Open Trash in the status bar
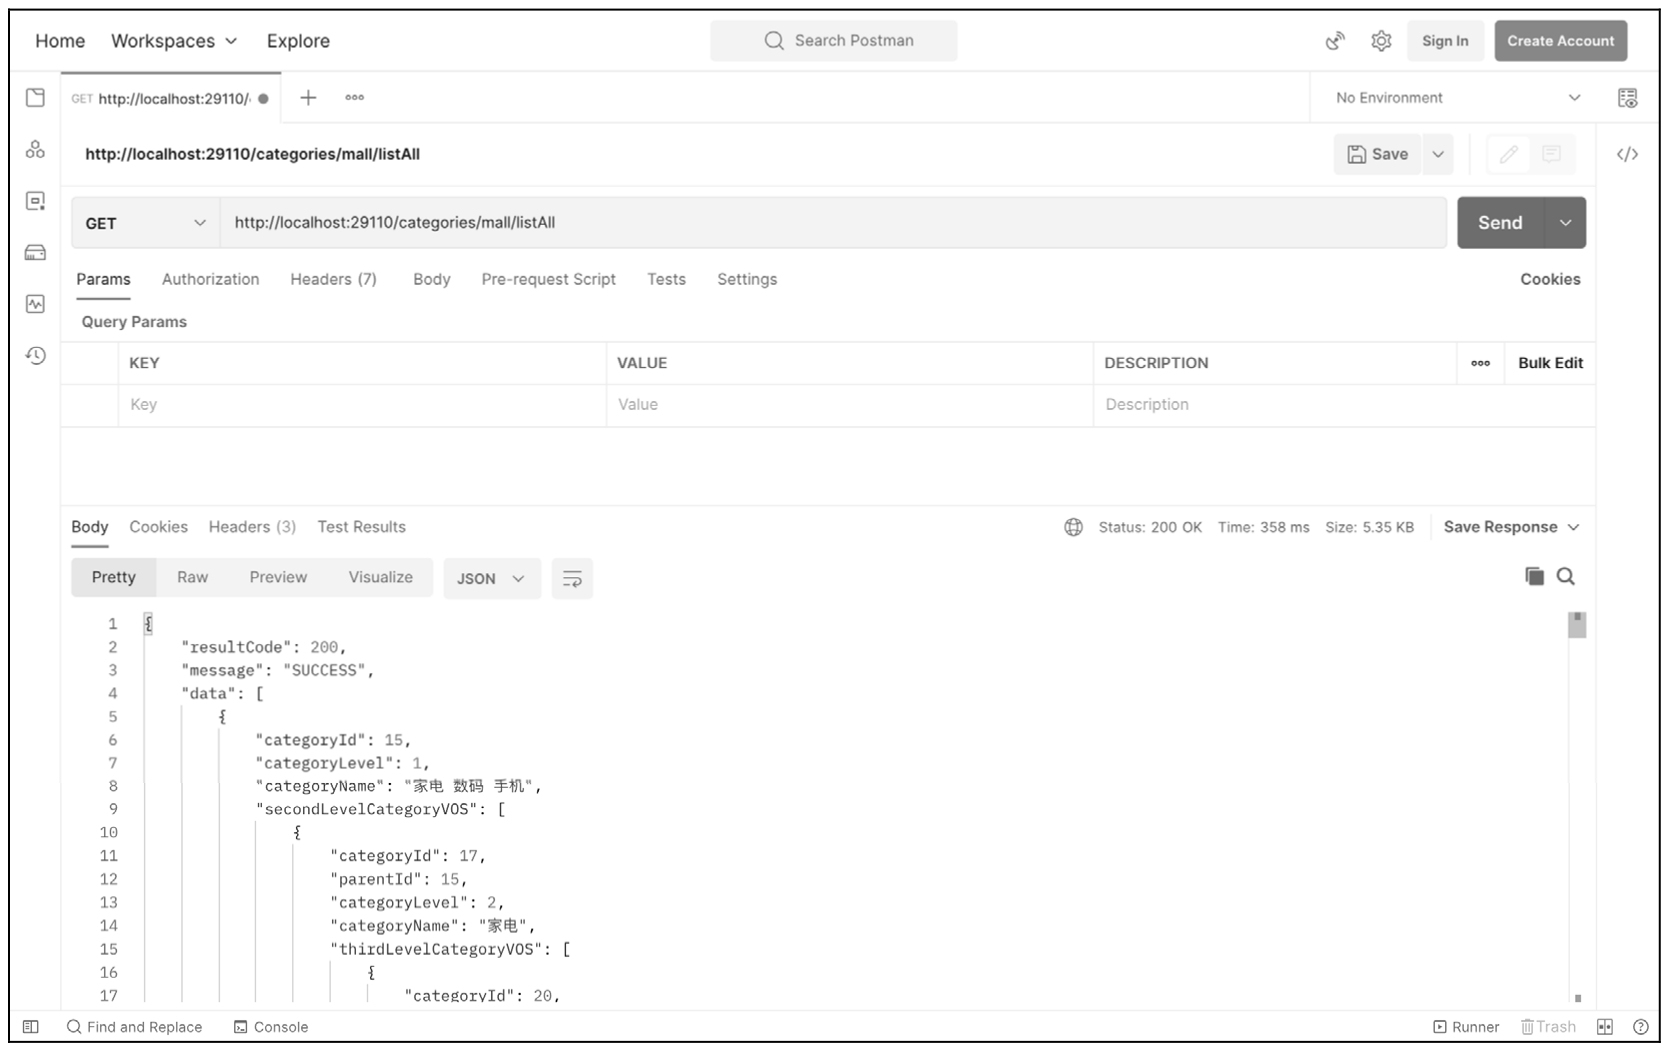 point(1548,1027)
